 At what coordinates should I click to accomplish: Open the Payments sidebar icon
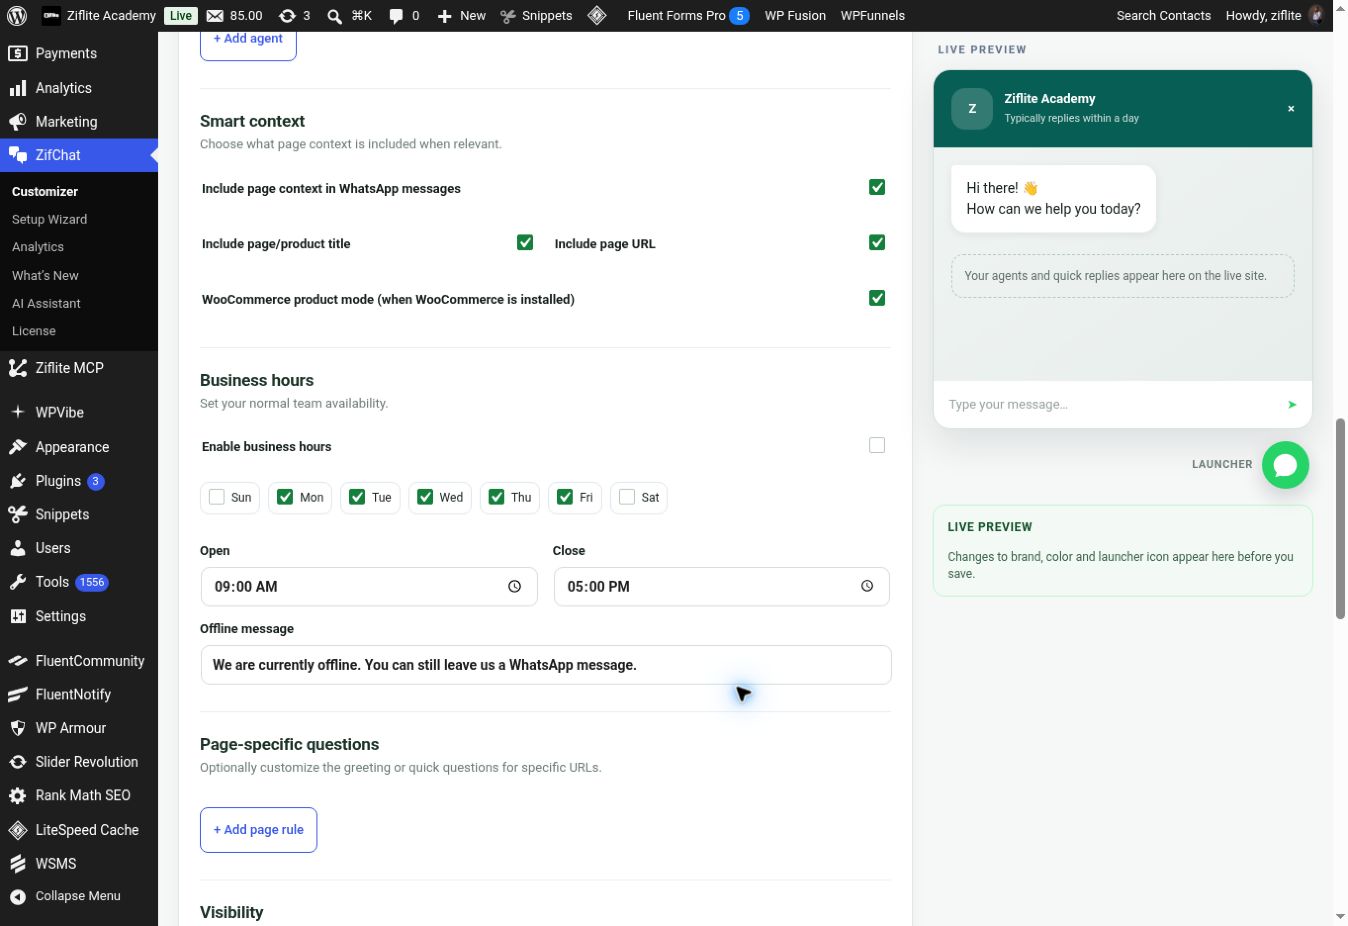click(18, 53)
